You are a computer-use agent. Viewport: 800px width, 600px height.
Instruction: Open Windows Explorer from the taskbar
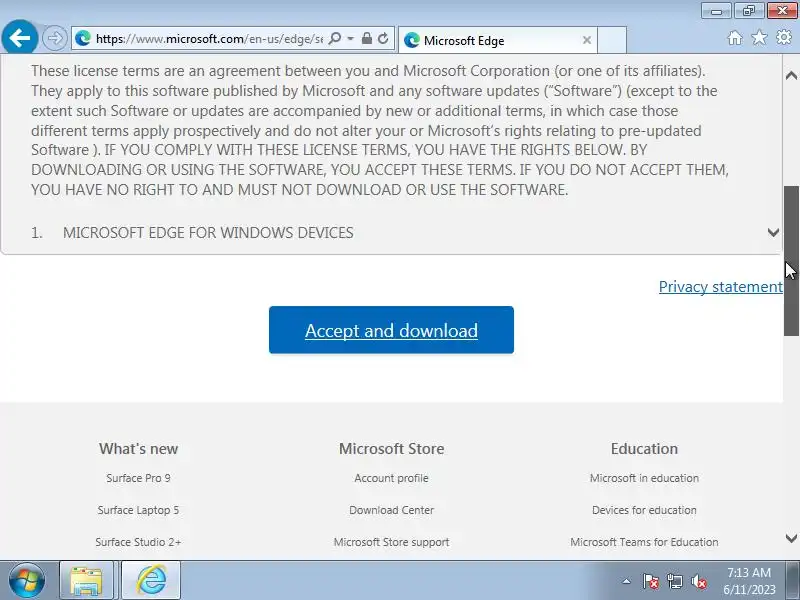point(86,581)
